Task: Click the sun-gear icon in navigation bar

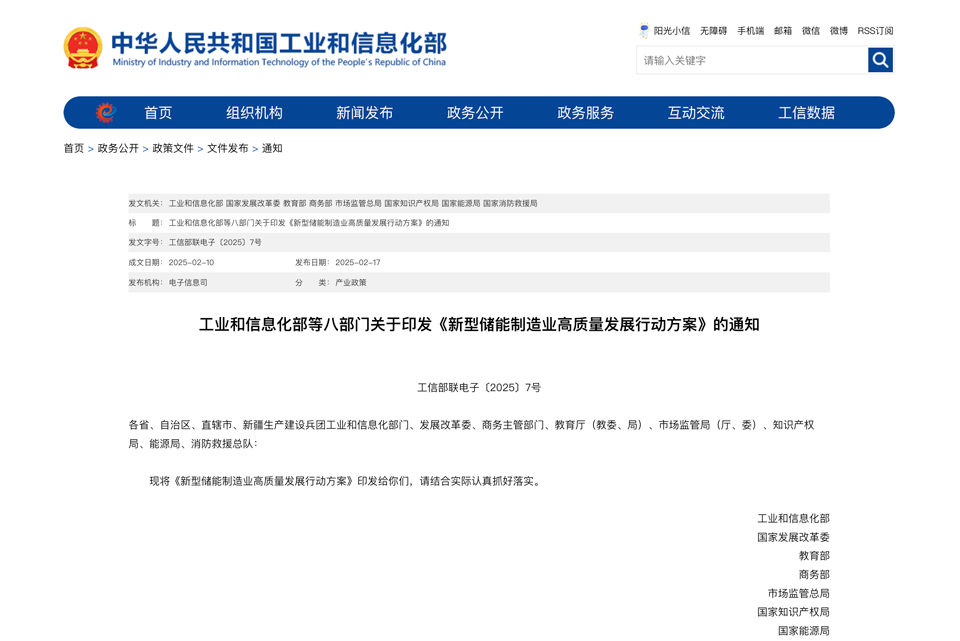Action: tap(106, 113)
